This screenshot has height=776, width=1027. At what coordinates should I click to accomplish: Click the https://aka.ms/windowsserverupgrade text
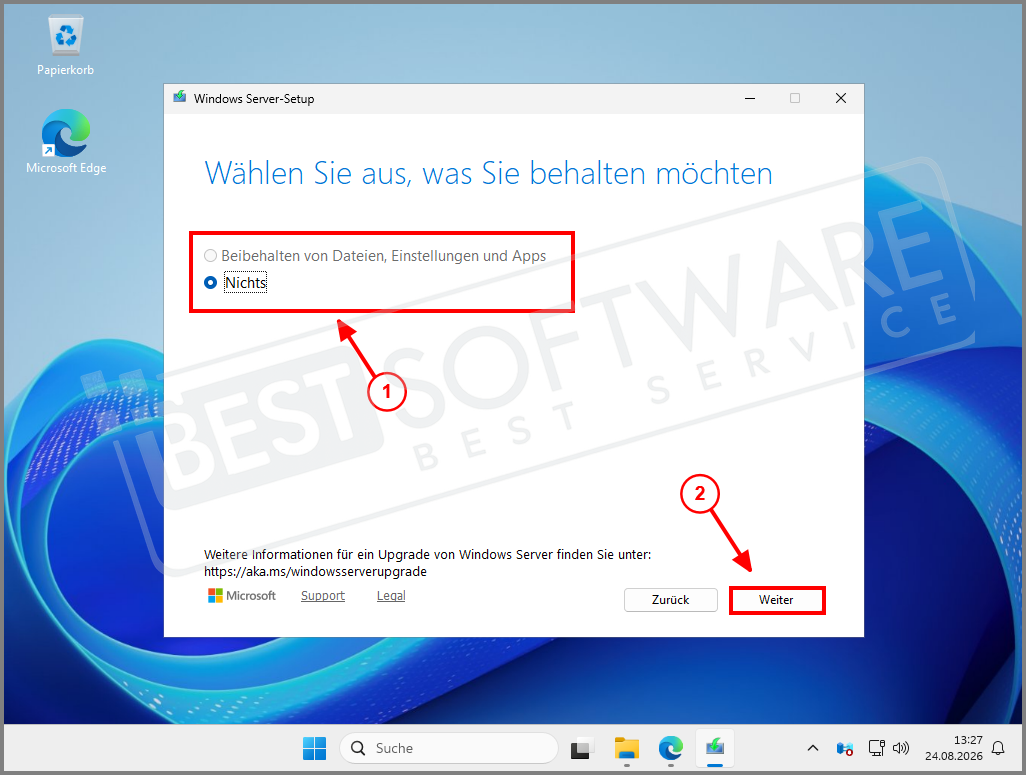[x=315, y=572]
